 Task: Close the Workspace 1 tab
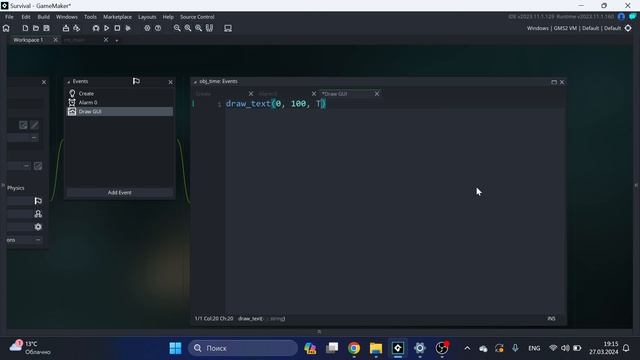[x=56, y=40]
